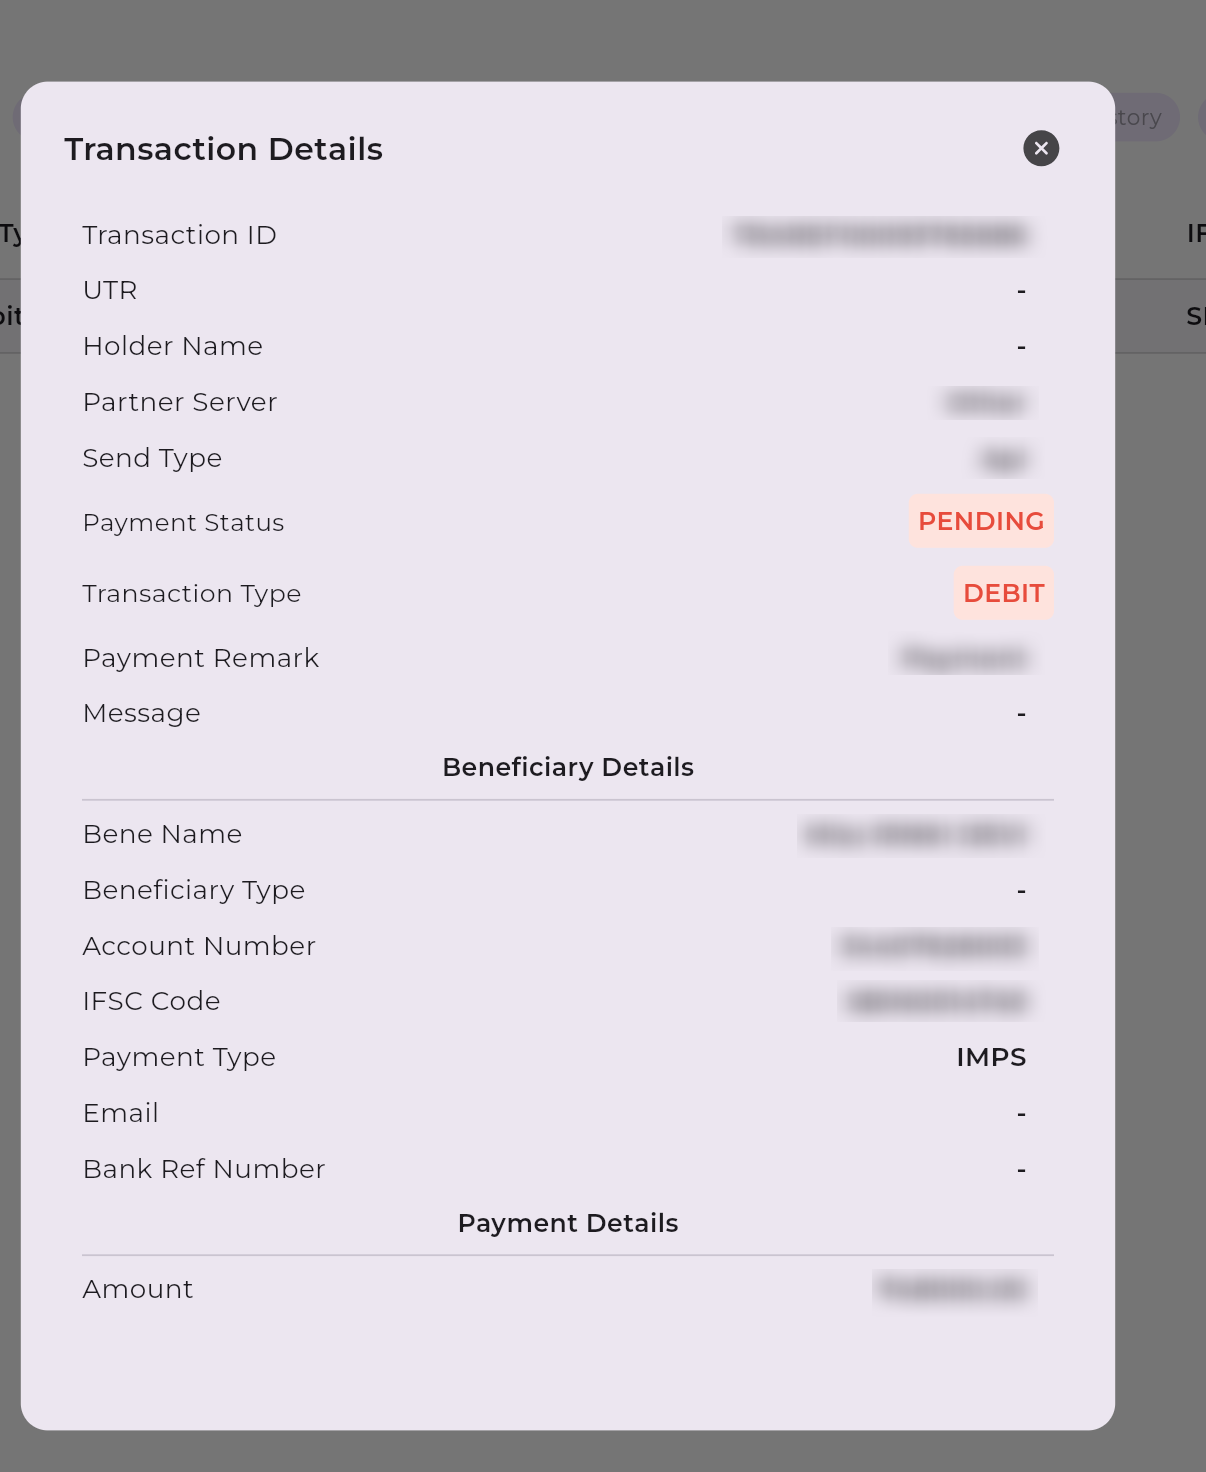Click the Partner Server blurred value
The image size is (1206, 1472).
click(x=985, y=402)
